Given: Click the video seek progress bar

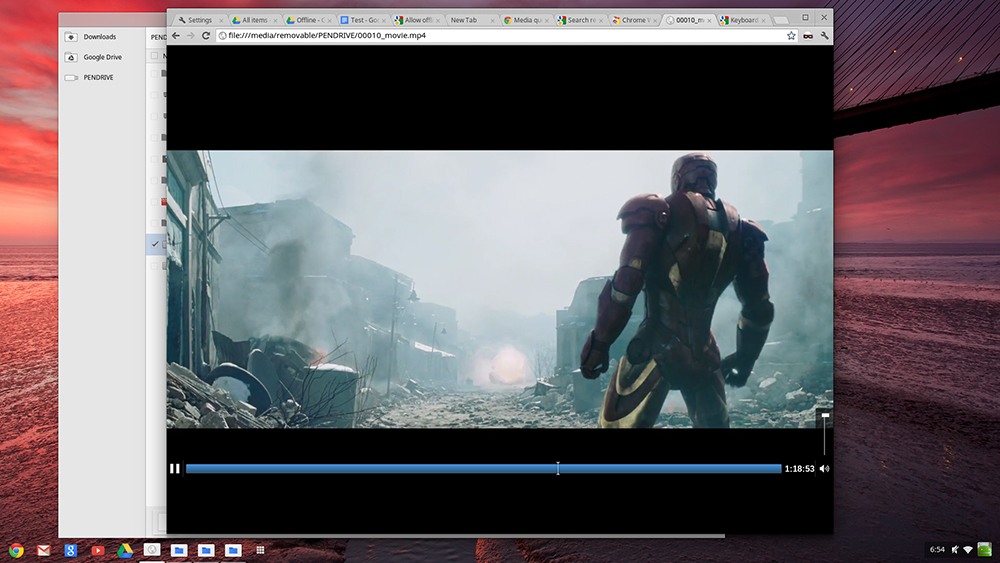Looking at the screenshot, I should coord(483,469).
